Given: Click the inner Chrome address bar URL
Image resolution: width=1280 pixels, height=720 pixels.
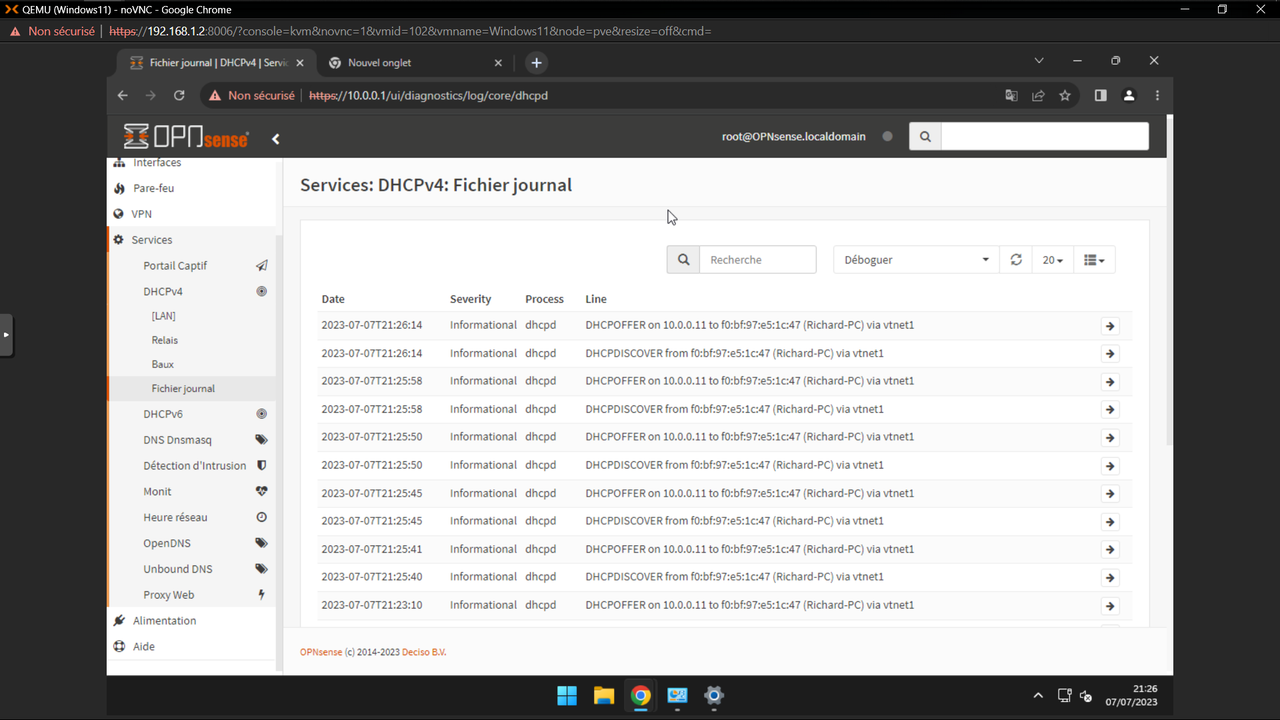Looking at the screenshot, I should (x=428, y=96).
